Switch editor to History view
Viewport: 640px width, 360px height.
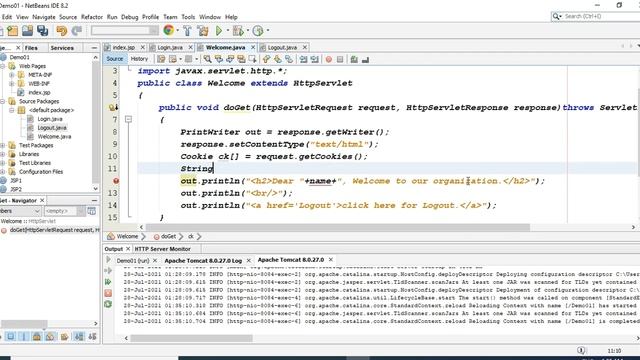pos(139,59)
